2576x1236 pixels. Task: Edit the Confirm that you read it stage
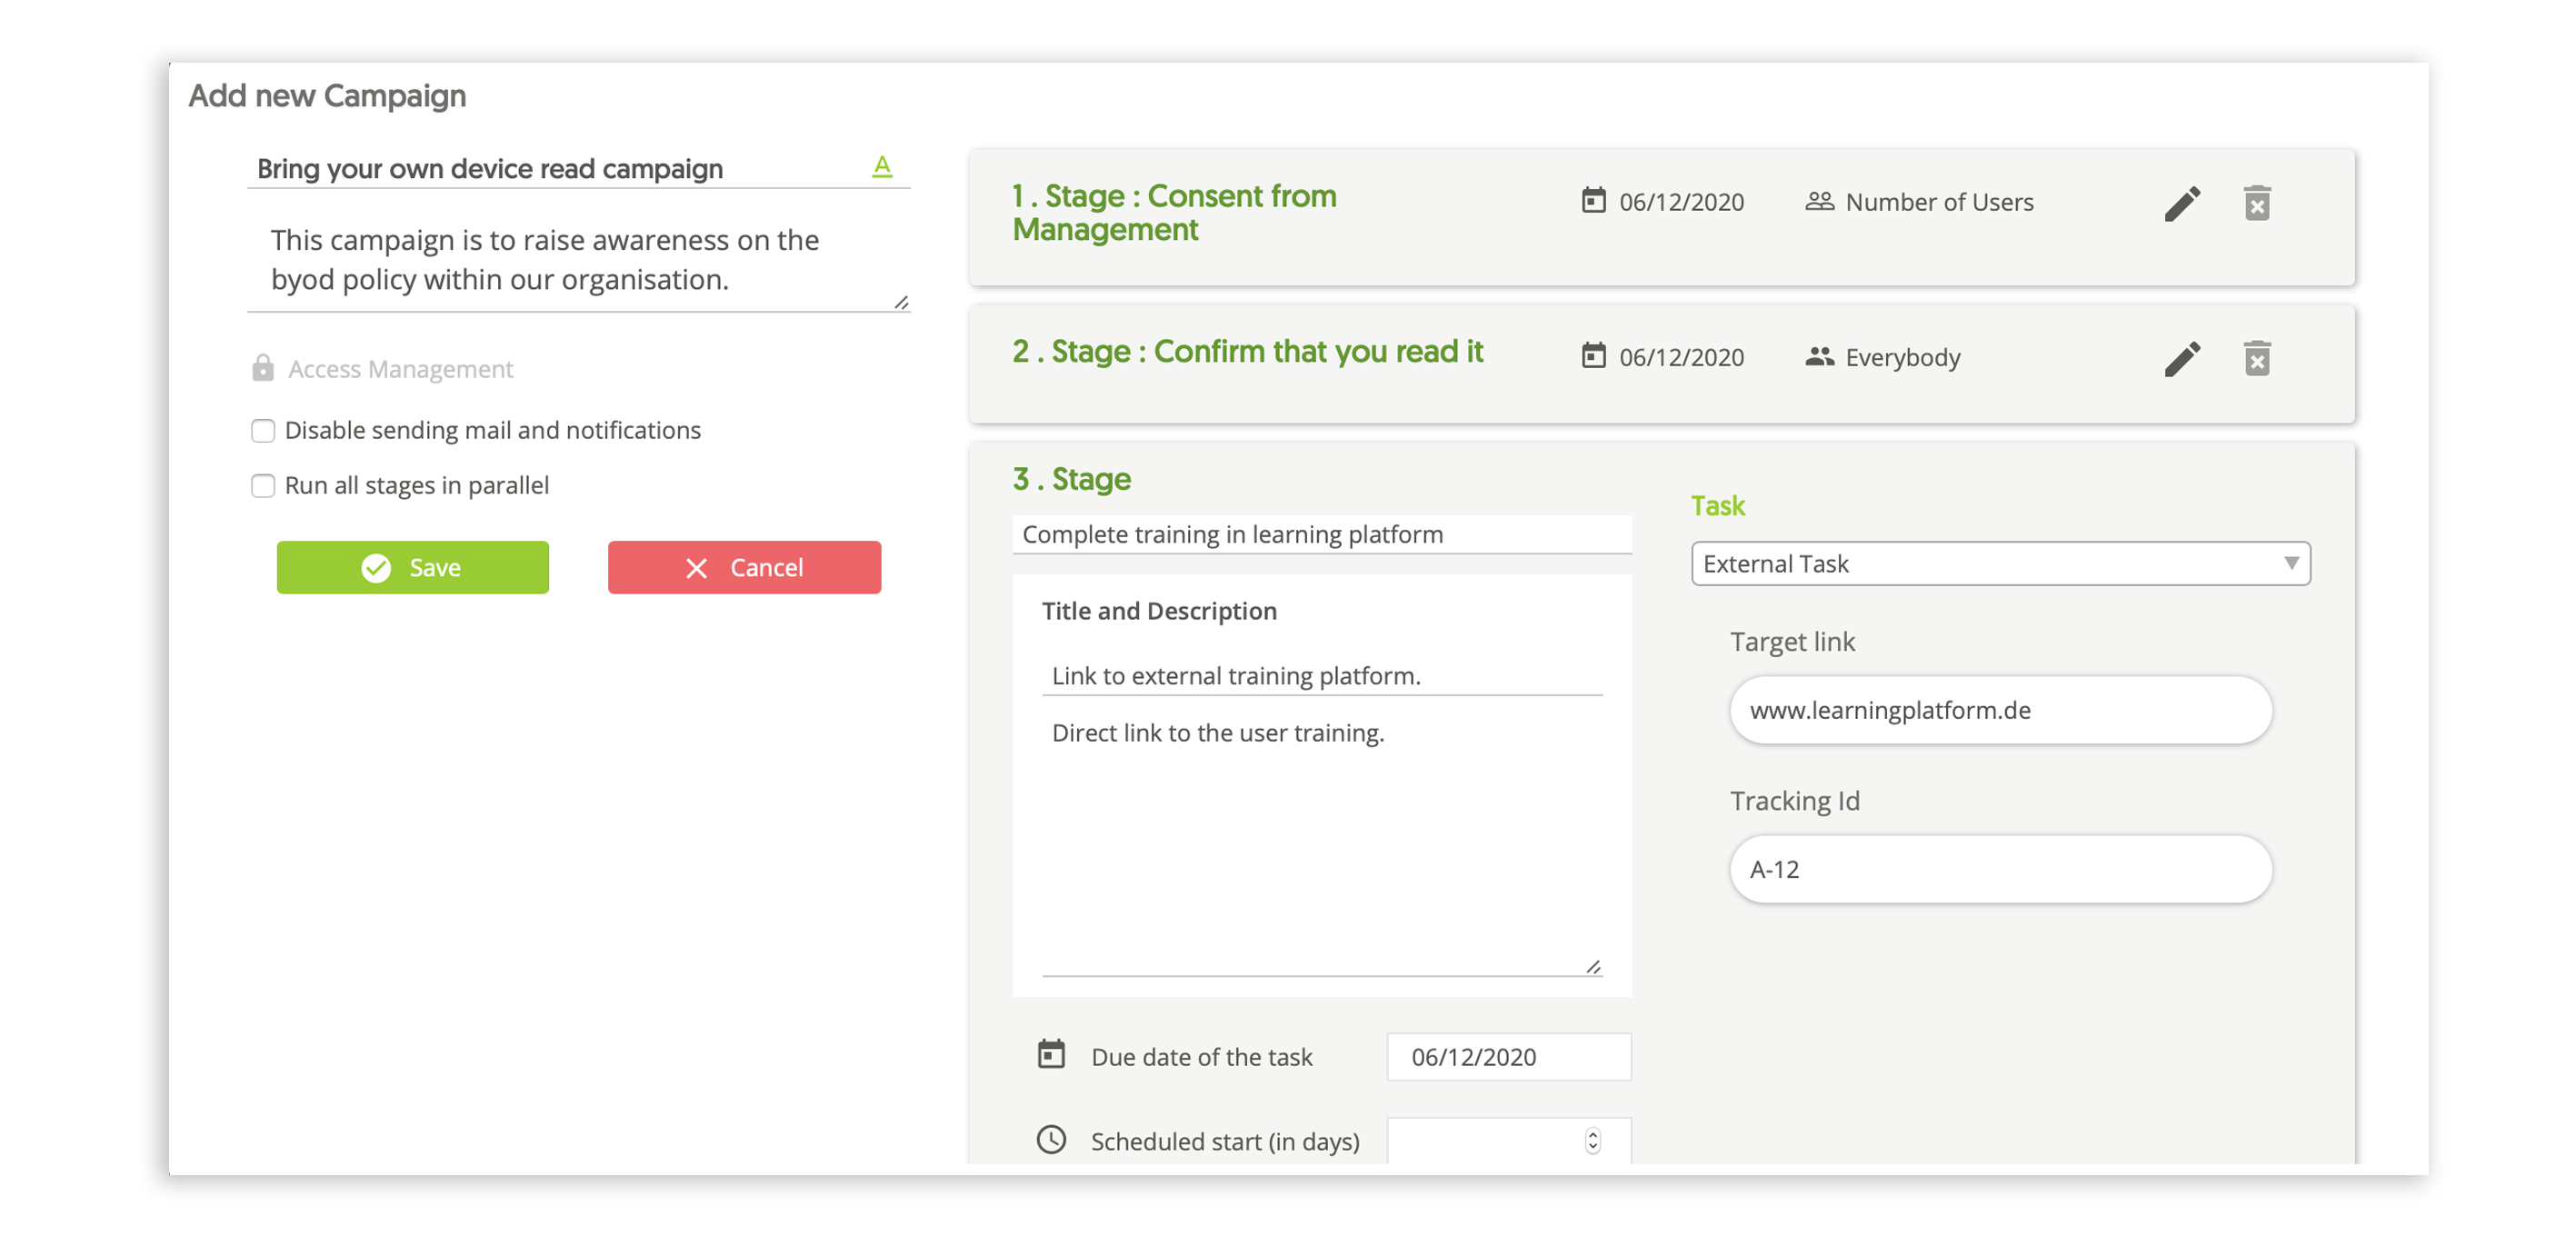click(x=2182, y=358)
